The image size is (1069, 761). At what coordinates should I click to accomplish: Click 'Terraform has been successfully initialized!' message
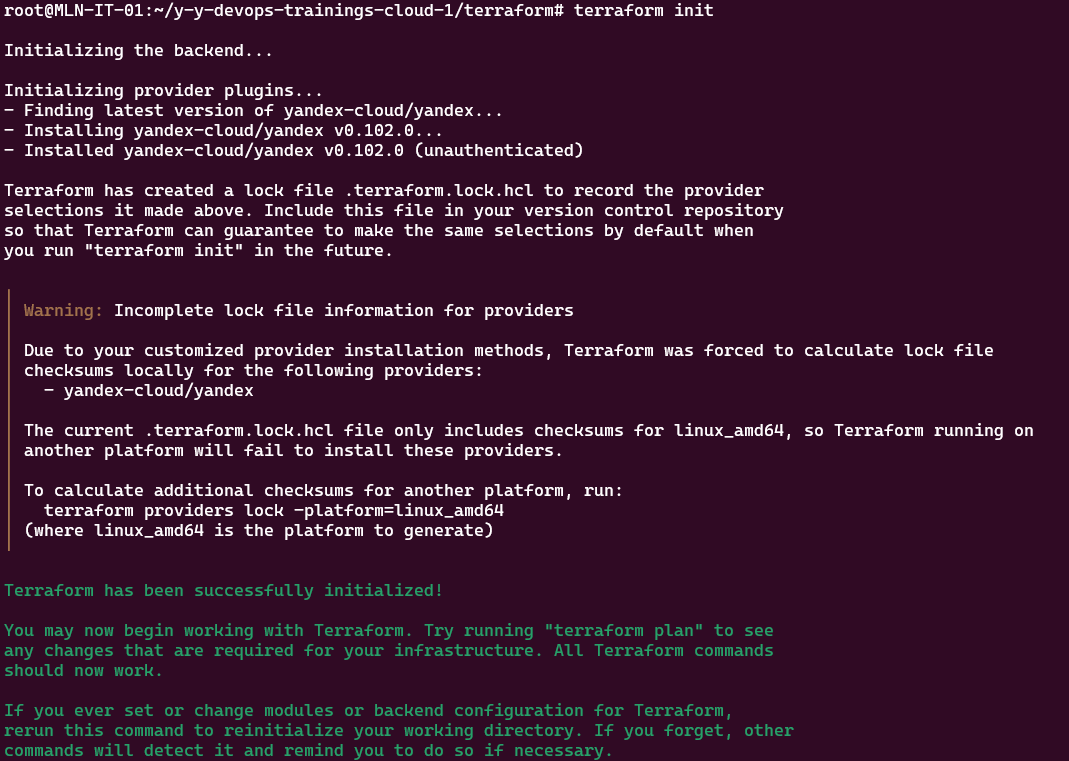[224, 591]
